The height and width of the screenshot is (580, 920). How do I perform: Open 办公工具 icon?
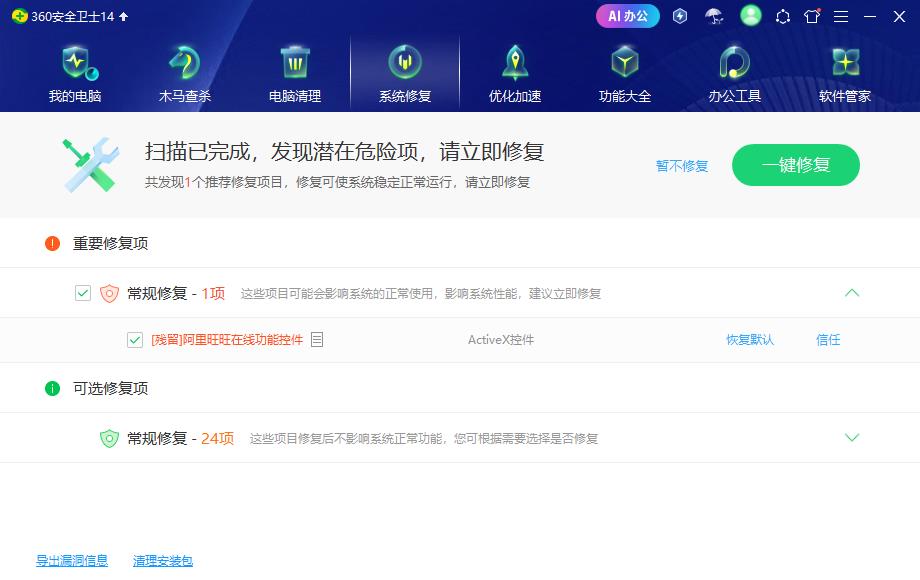coord(735,62)
